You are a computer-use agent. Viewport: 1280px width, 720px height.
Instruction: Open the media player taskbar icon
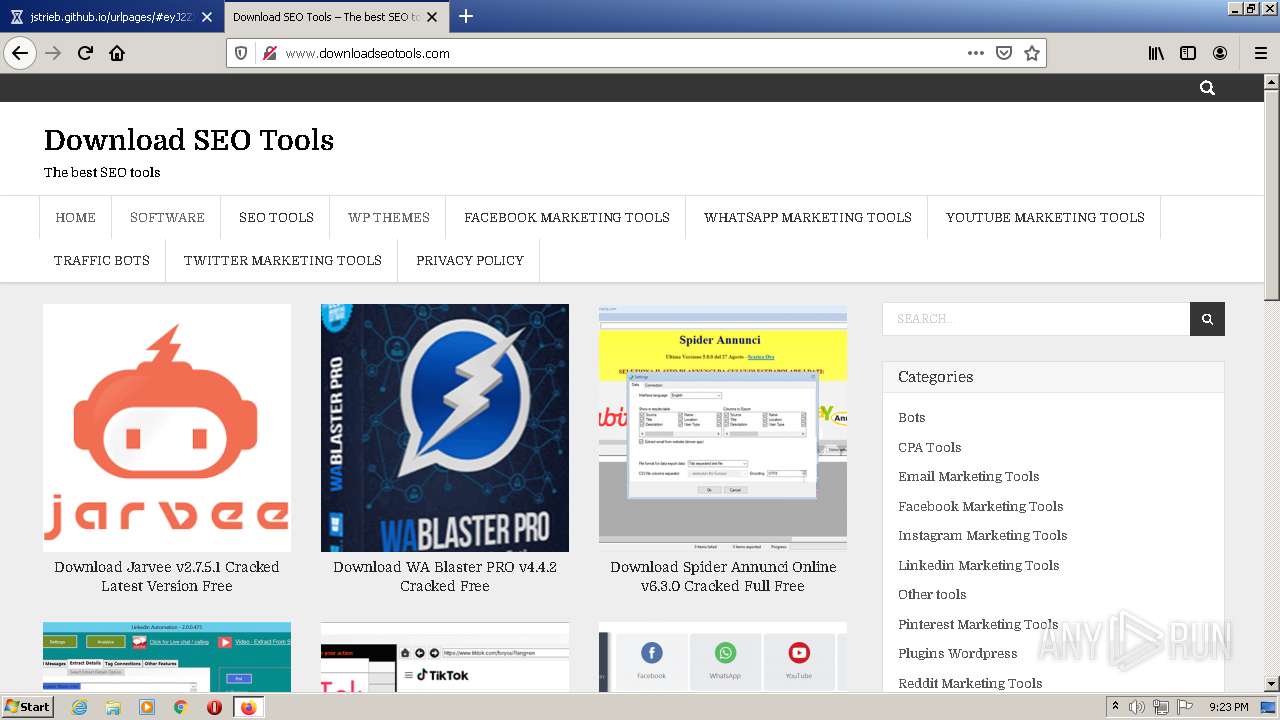[x=147, y=707]
